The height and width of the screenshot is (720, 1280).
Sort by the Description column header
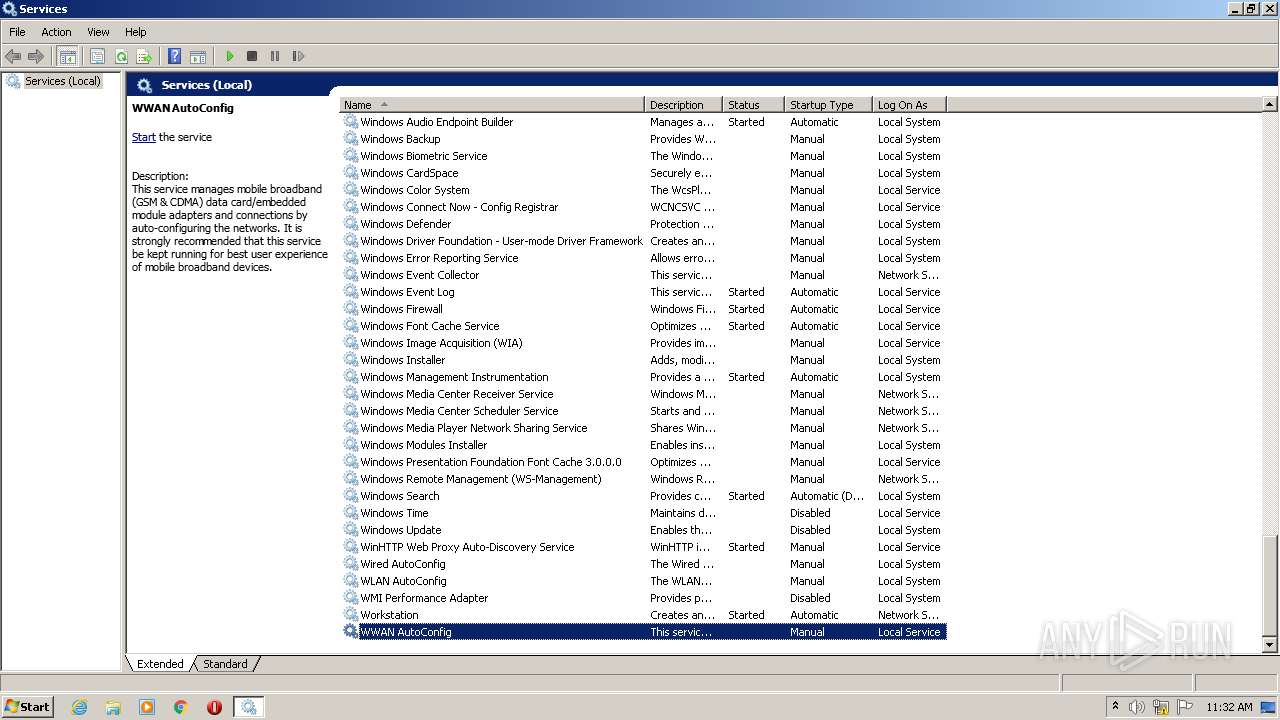pos(683,105)
